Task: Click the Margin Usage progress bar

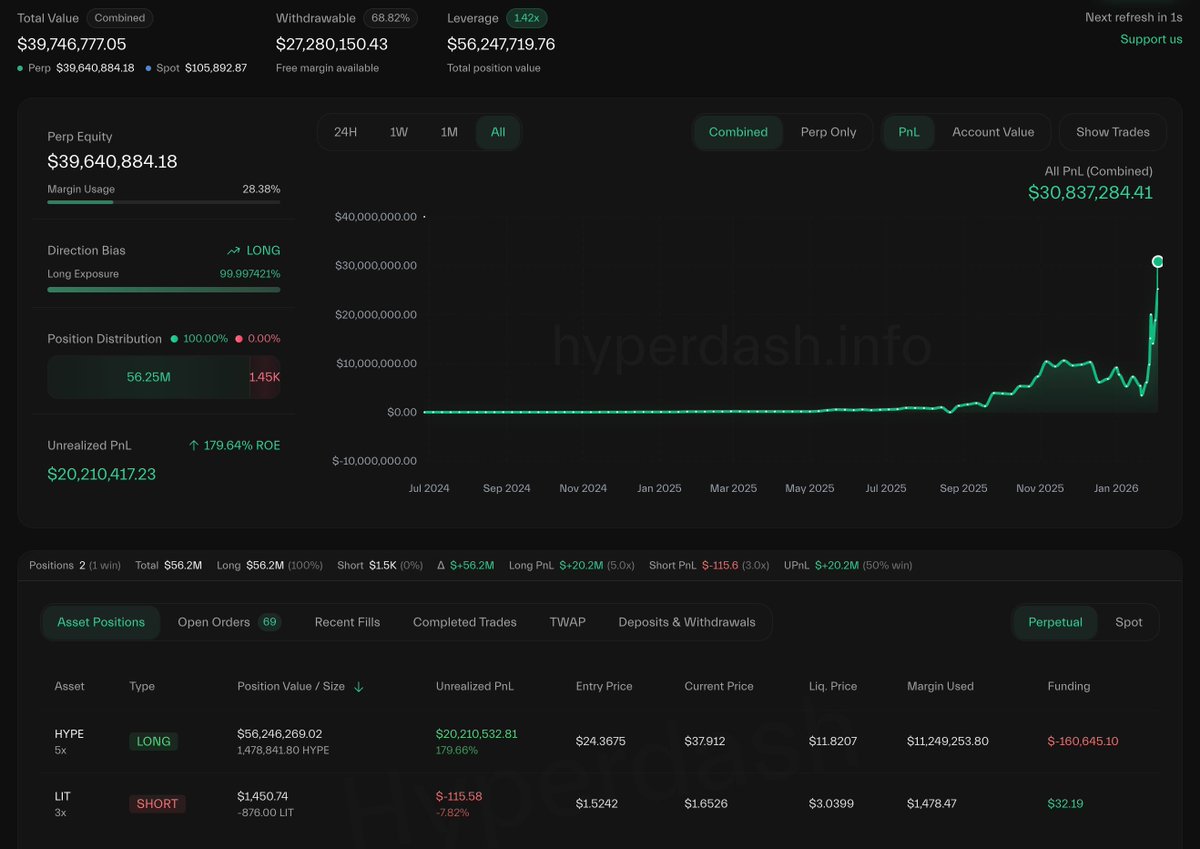Action: pos(163,202)
